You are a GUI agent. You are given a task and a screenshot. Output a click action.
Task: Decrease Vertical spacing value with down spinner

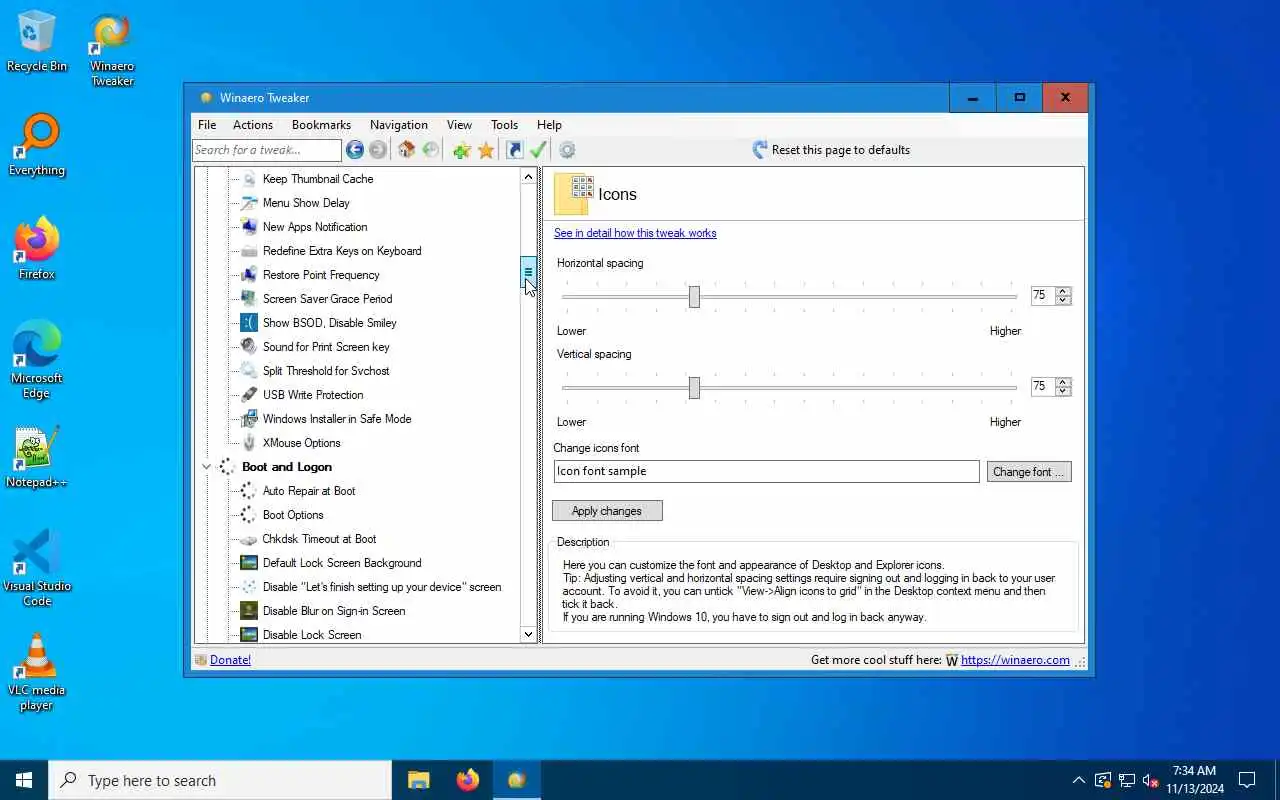coord(1063,392)
